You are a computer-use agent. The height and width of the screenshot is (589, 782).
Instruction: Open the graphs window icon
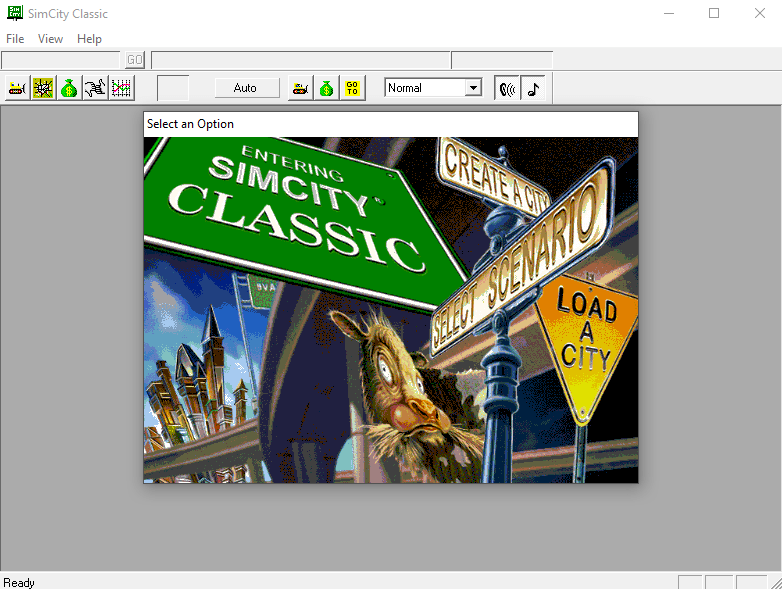click(x=121, y=88)
